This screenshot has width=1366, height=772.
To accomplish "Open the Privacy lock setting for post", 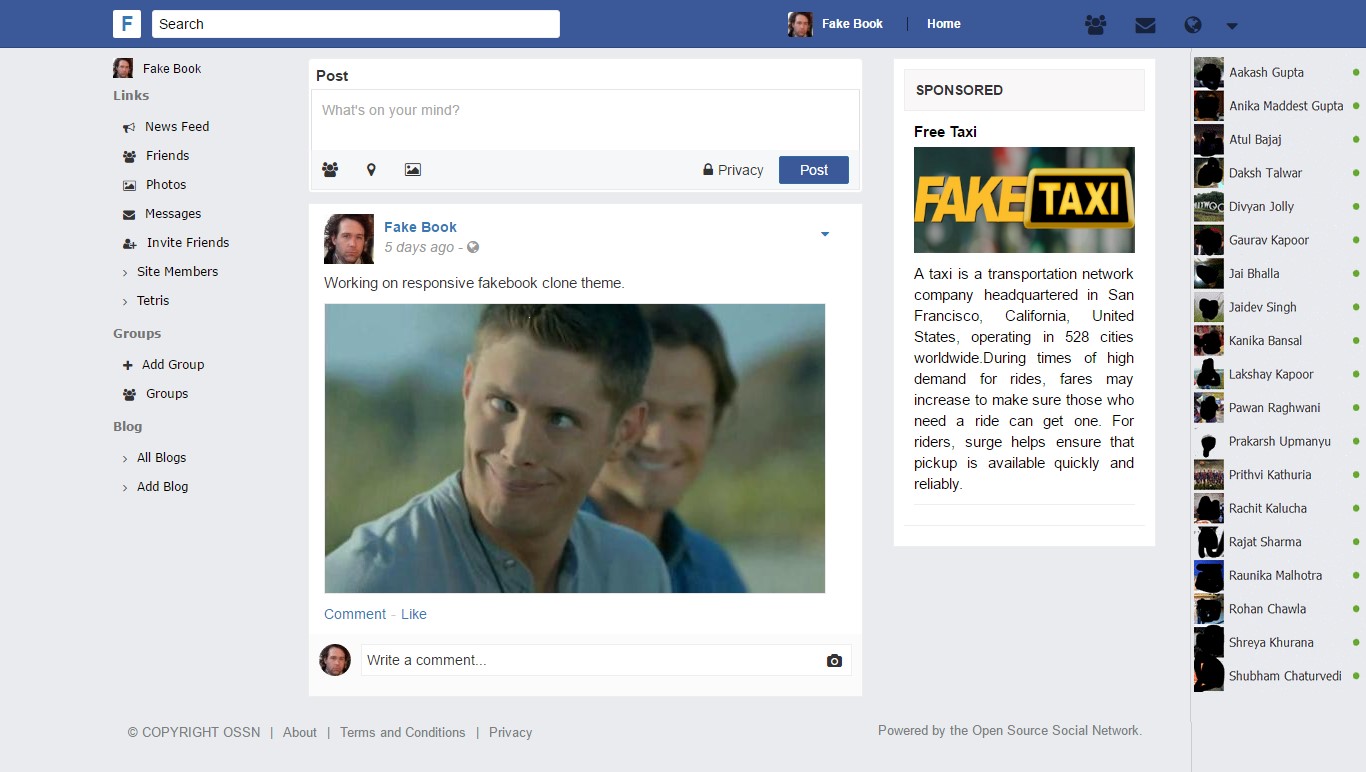I will [x=733, y=170].
